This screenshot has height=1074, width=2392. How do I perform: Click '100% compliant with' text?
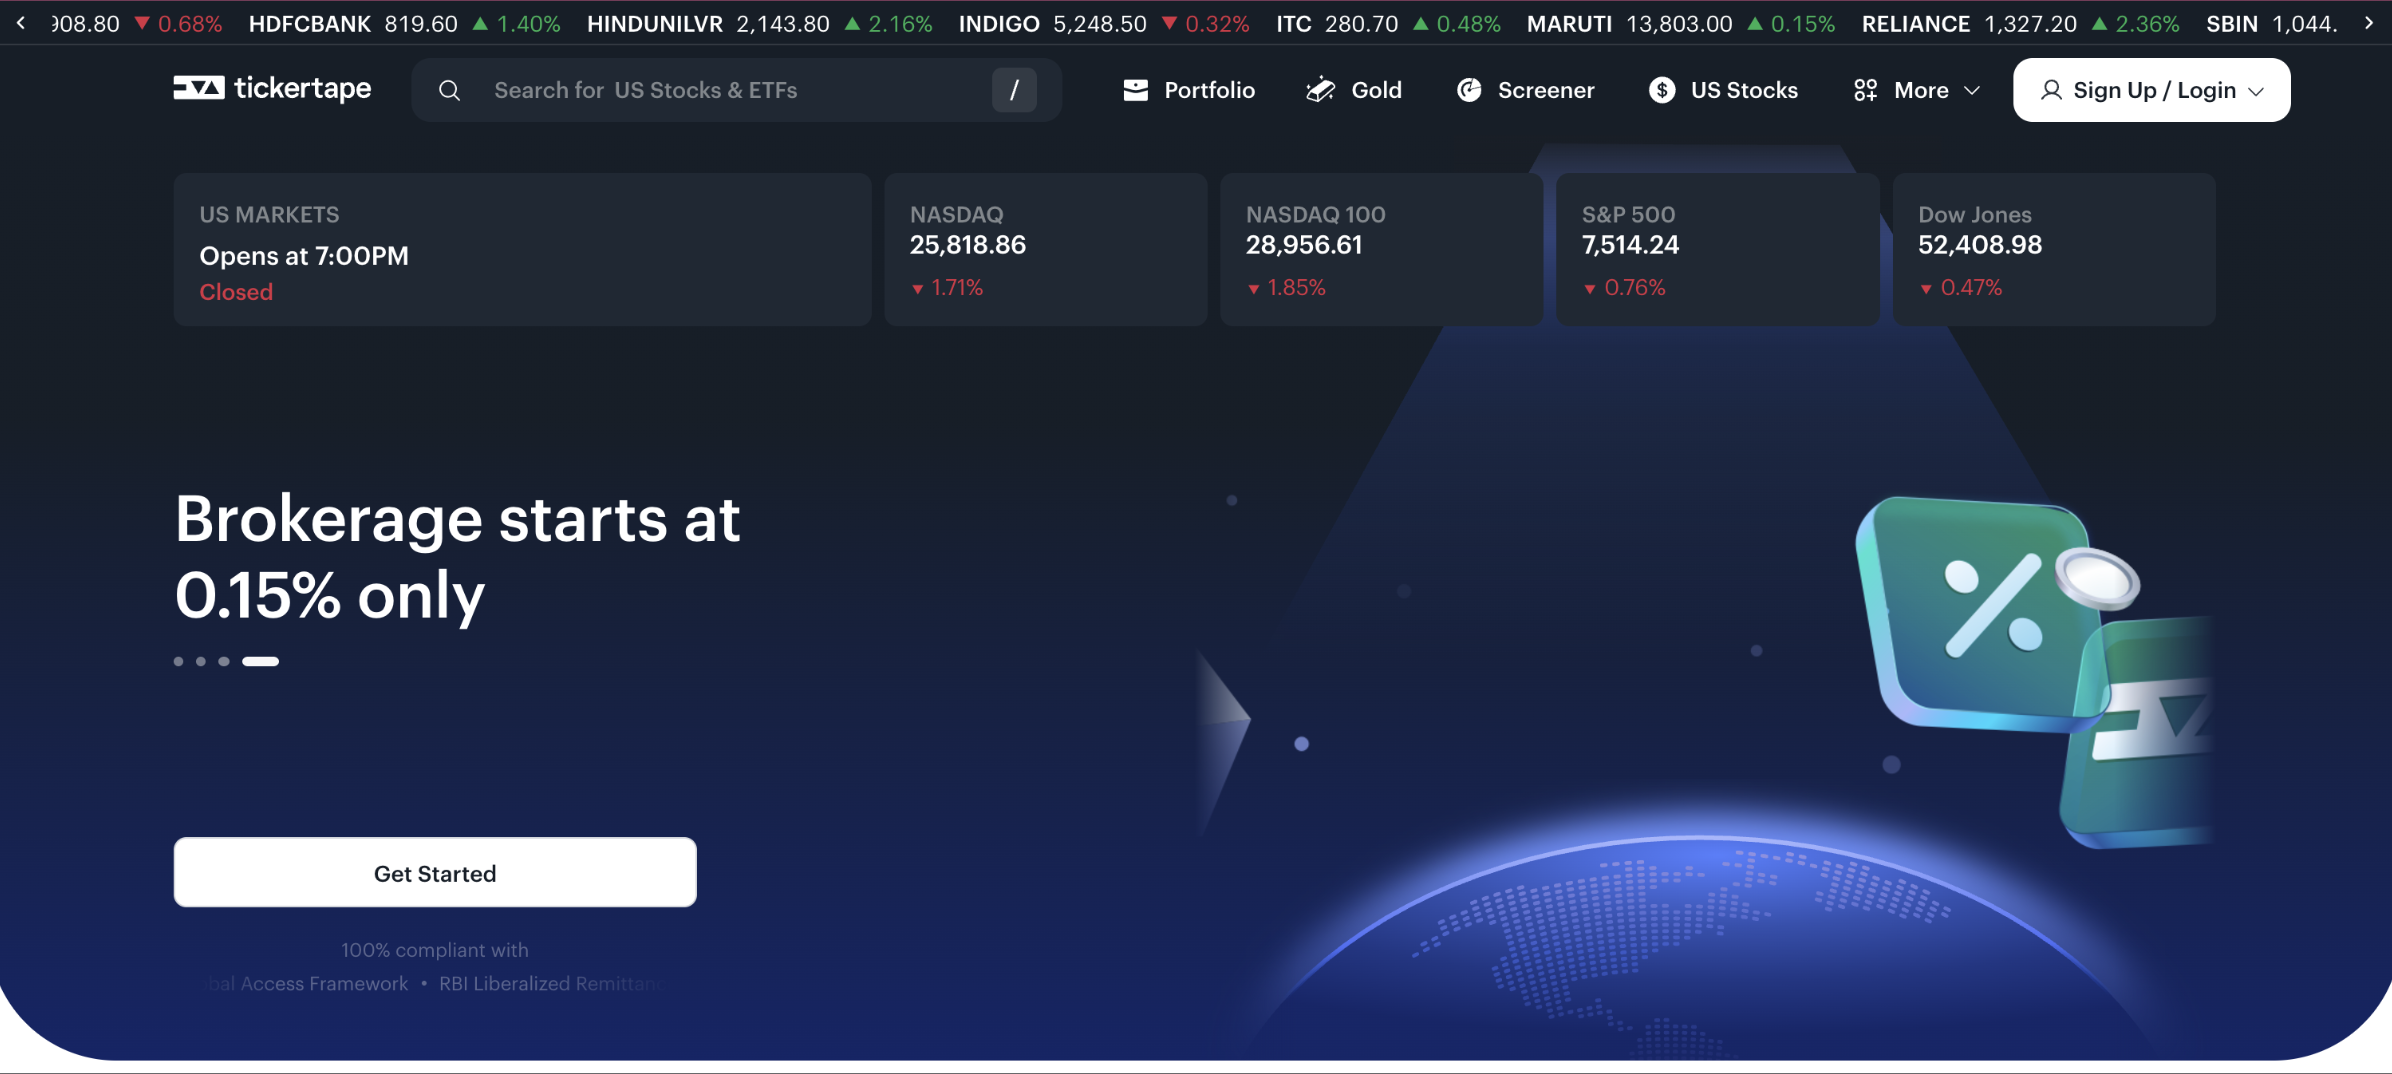tap(435, 950)
